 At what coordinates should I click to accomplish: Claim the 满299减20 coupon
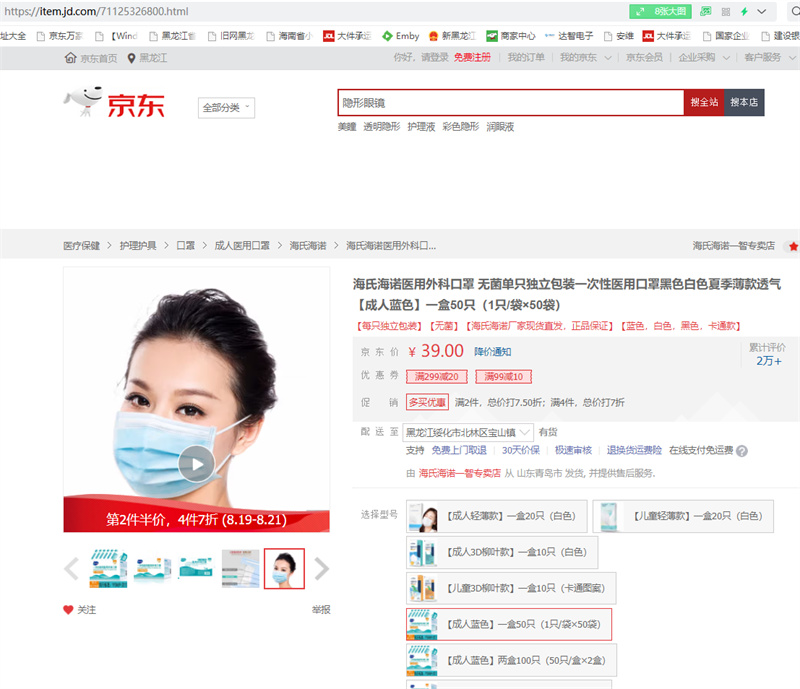pos(435,376)
